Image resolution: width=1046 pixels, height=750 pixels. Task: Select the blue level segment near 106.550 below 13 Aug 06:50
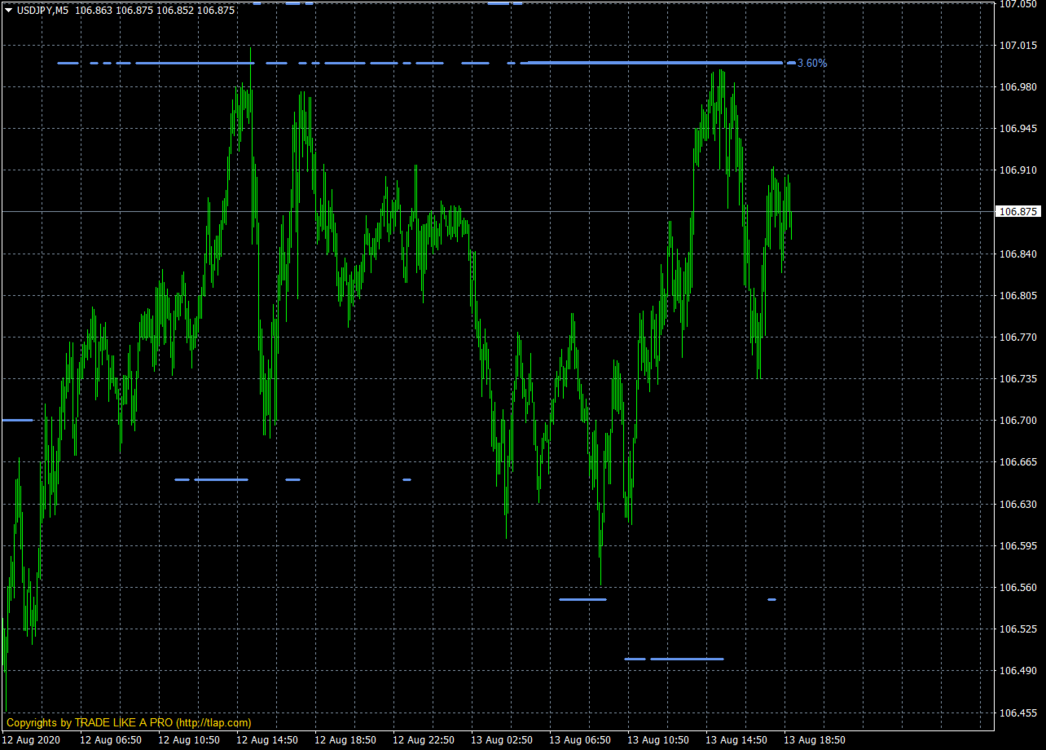click(583, 600)
